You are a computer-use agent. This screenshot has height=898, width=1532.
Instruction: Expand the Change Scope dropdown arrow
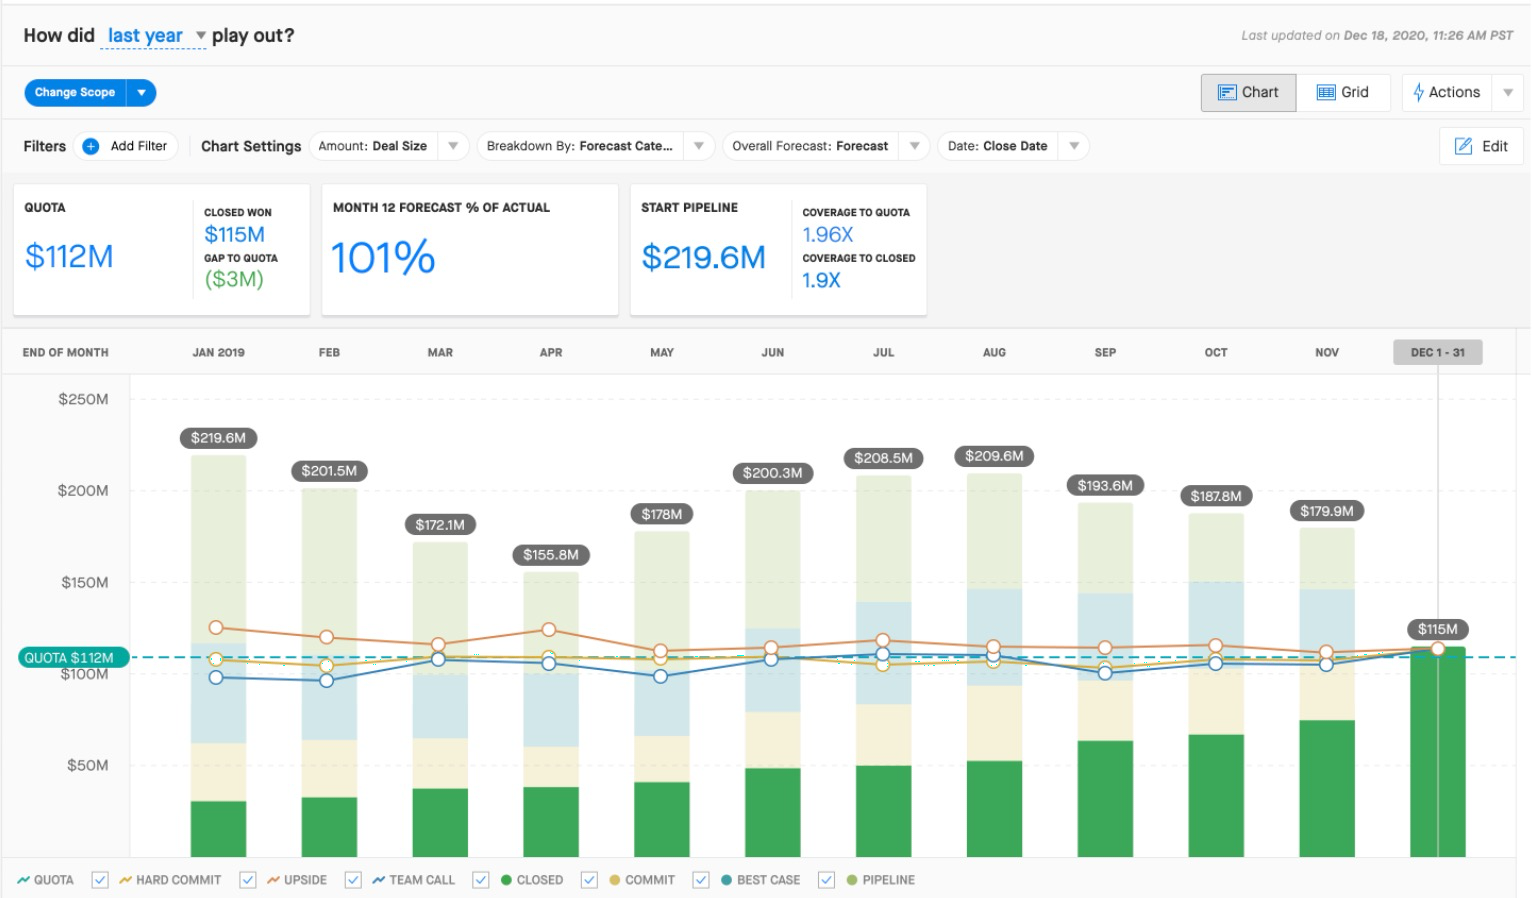pyautogui.click(x=142, y=92)
